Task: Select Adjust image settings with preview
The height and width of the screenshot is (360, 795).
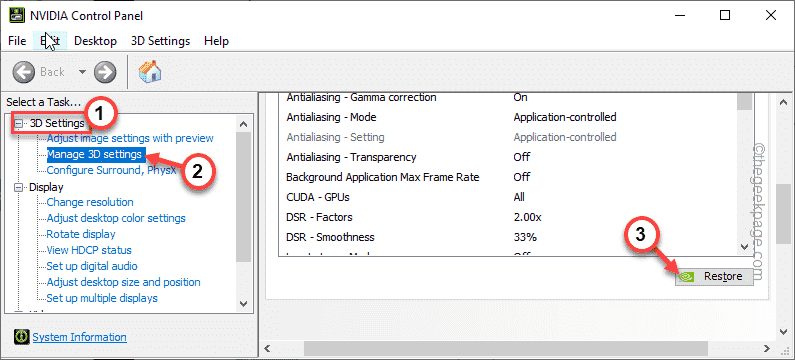Action: 130,138
